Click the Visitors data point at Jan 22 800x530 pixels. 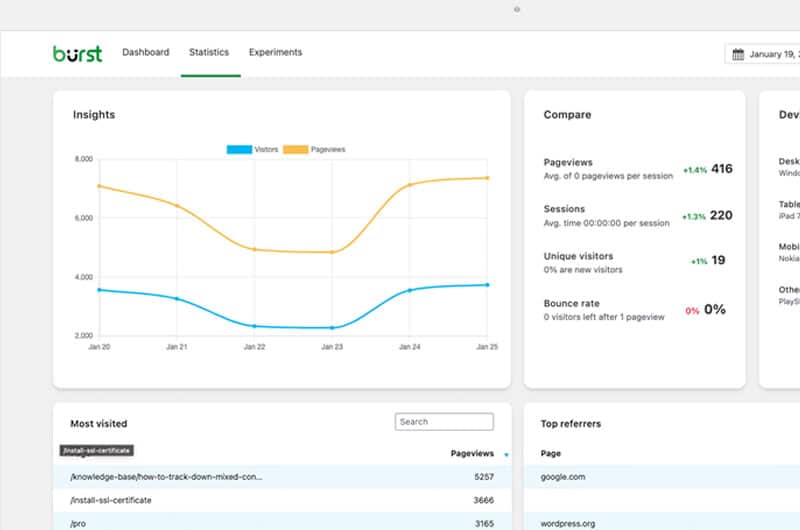coord(255,326)
